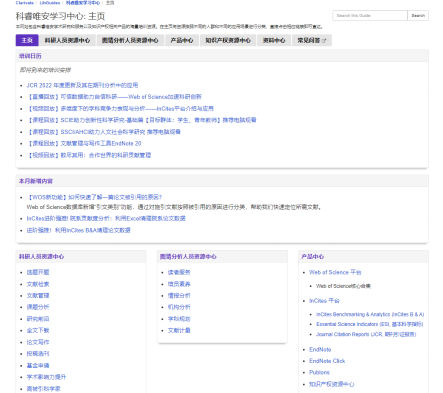Click the Search button

418,16
